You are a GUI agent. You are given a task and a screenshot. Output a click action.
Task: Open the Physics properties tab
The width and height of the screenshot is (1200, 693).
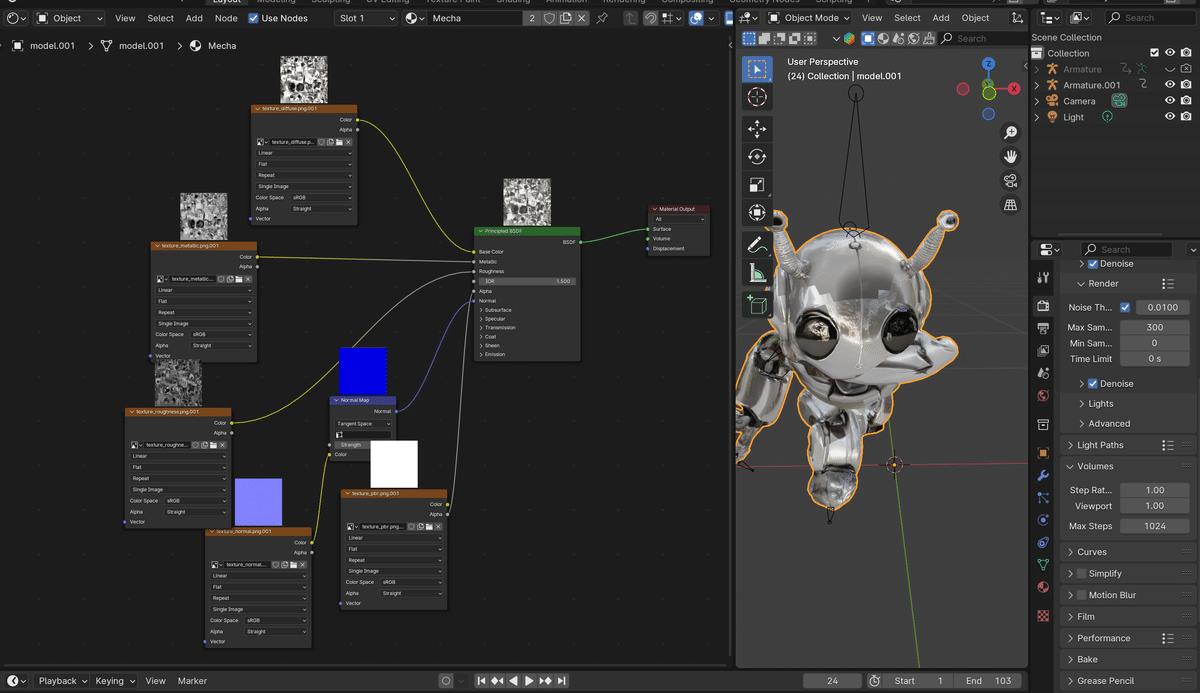pos(1044,520)
